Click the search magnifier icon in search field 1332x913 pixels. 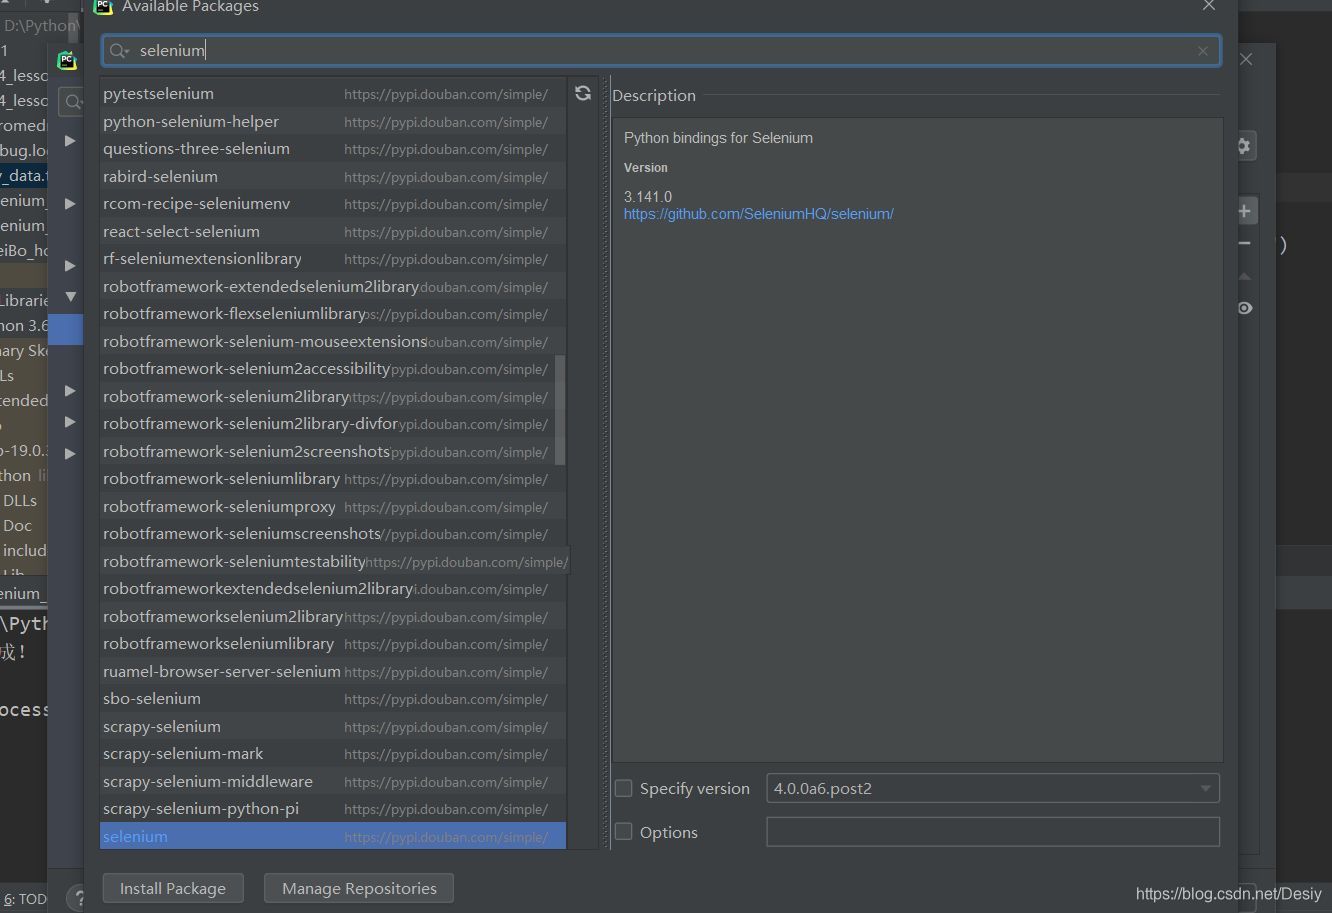119,51
